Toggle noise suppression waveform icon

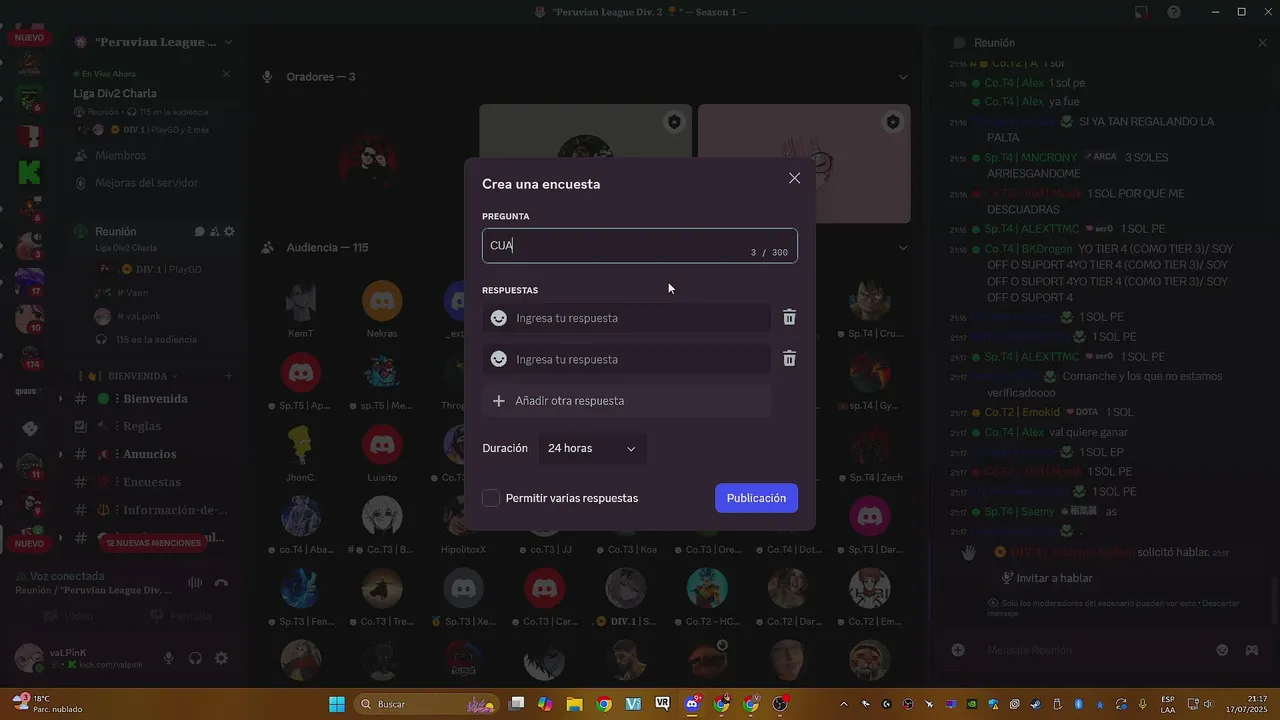tap(195, 583)
